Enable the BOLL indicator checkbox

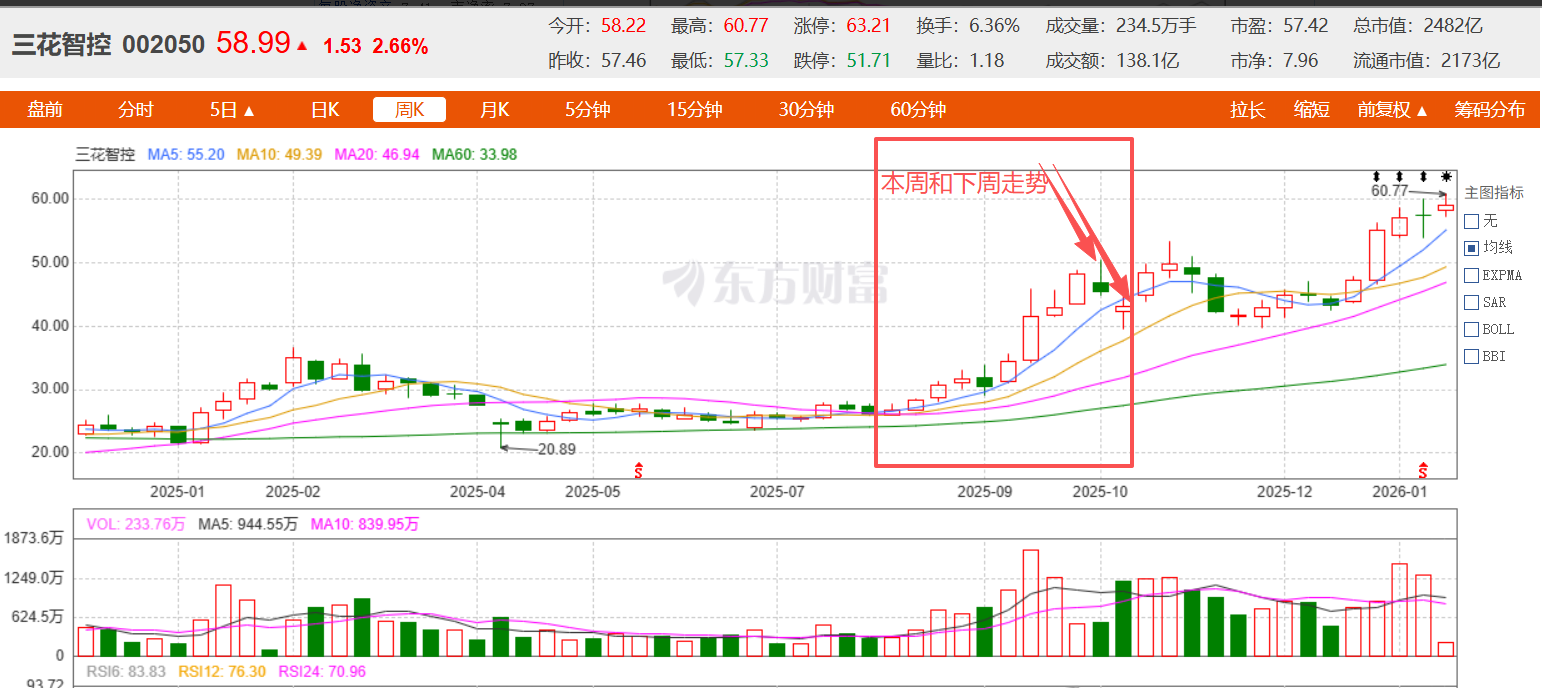[1471, 328]
